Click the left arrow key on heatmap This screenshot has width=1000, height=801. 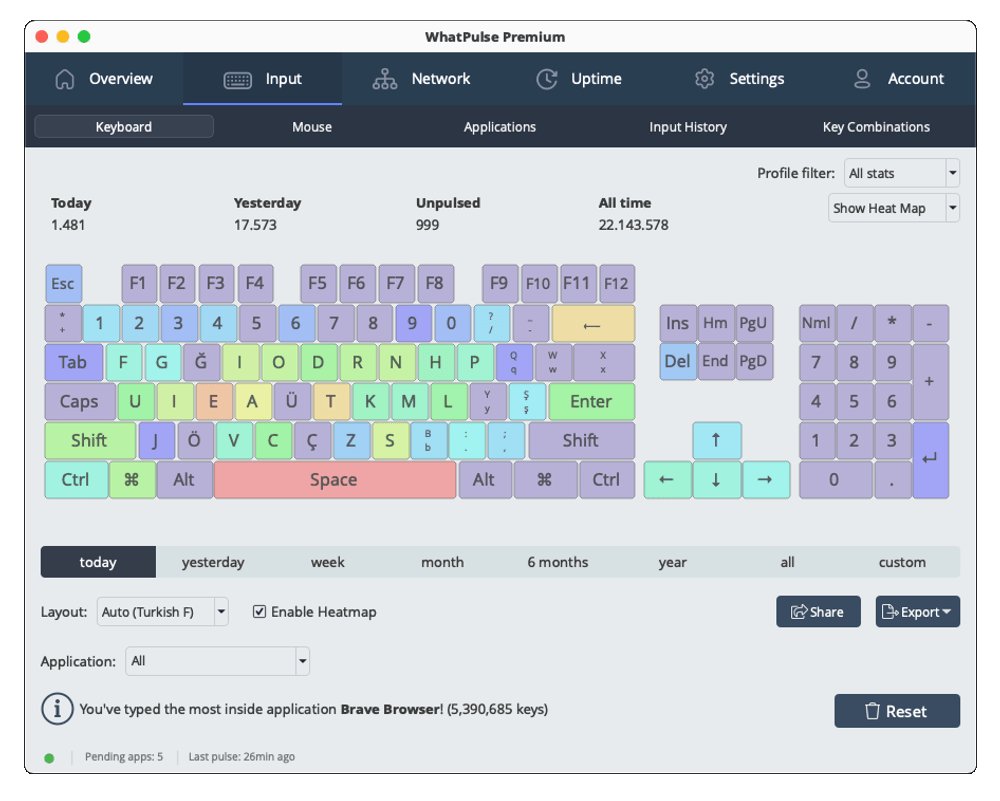(x=667, y=480)
